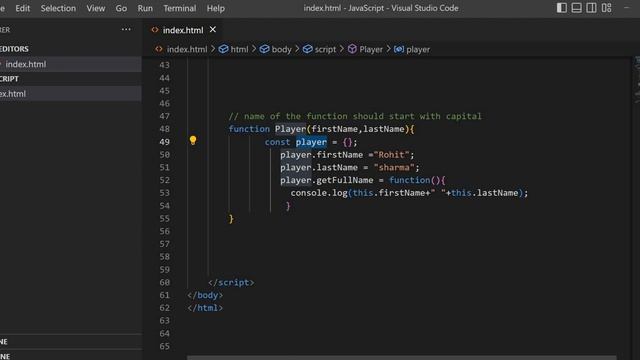Viewport: 640px width, 360px height.
Task: Click Player breadcrumb segment
Action: (x=365, y=49)
